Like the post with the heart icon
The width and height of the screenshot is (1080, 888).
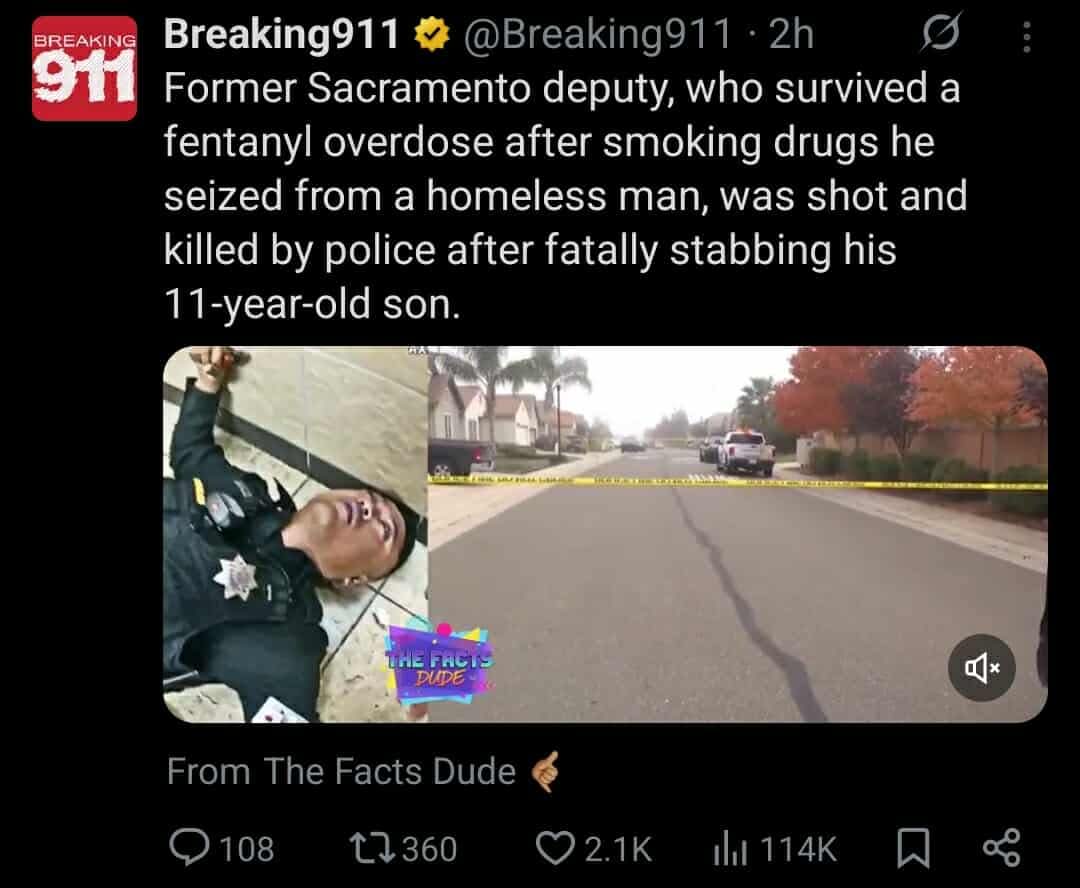(555, 848)
